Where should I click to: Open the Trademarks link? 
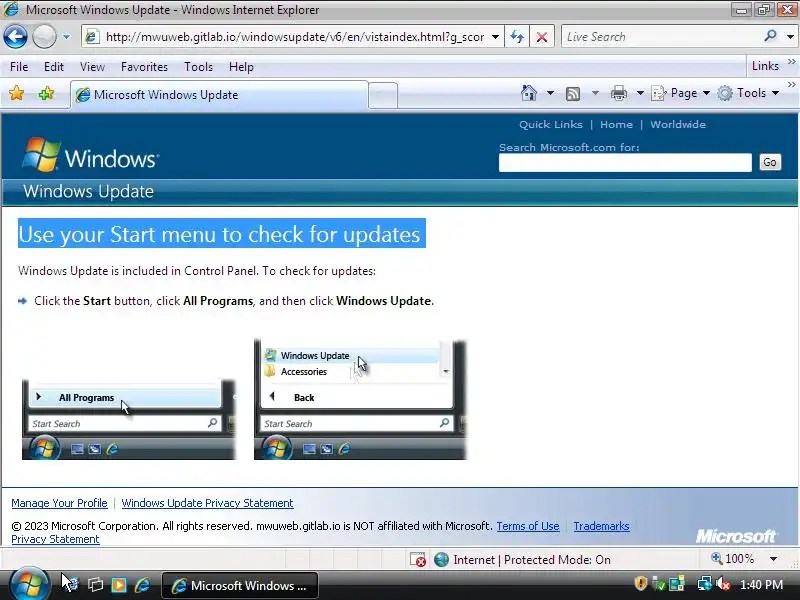tap(602, 526)
